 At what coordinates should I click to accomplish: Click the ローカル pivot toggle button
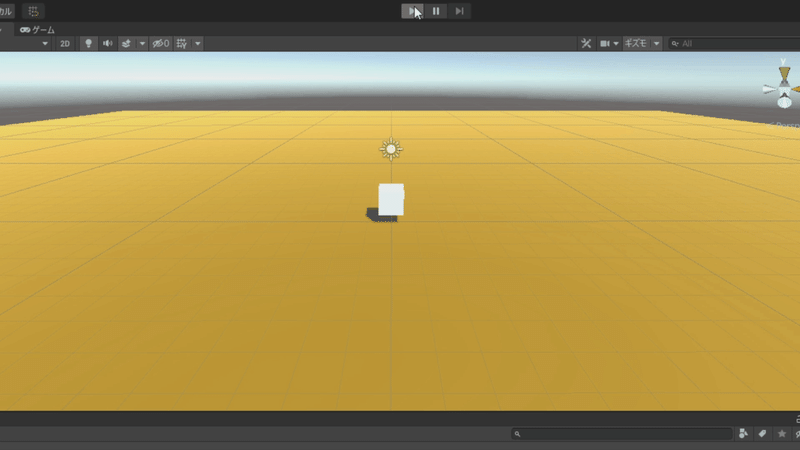point(7,11)
